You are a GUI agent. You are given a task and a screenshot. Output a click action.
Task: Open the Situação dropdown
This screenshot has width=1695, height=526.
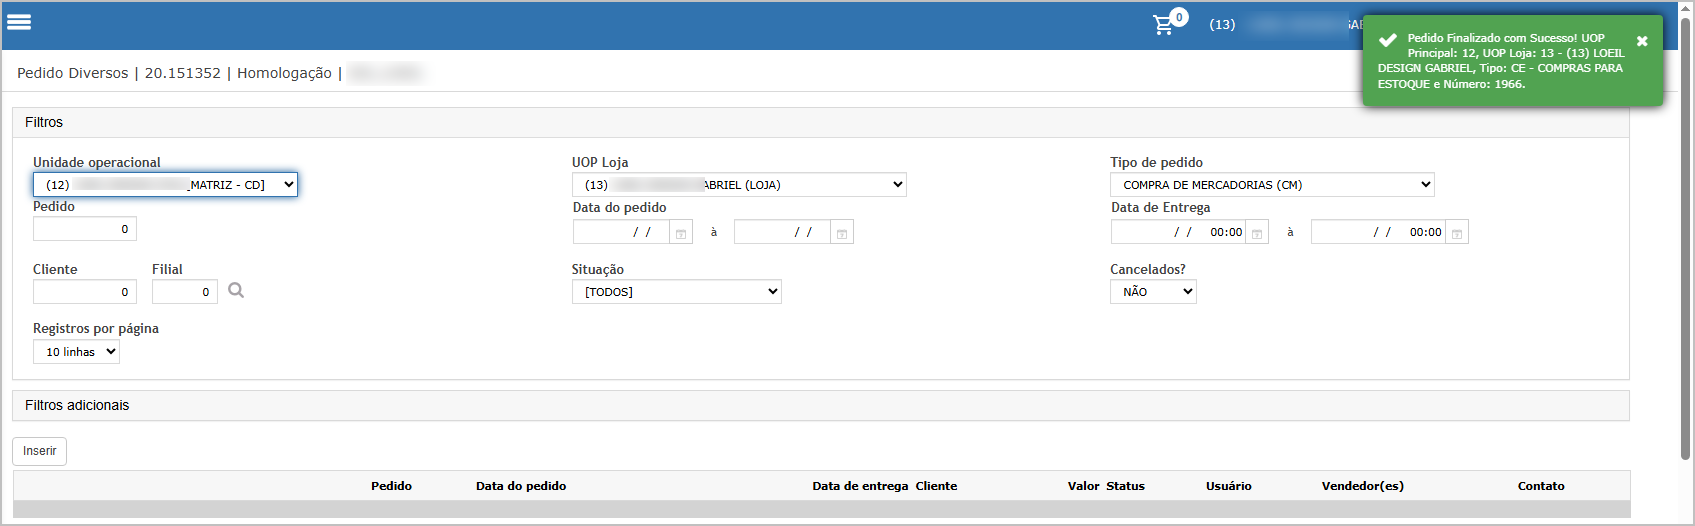(677, 292)
